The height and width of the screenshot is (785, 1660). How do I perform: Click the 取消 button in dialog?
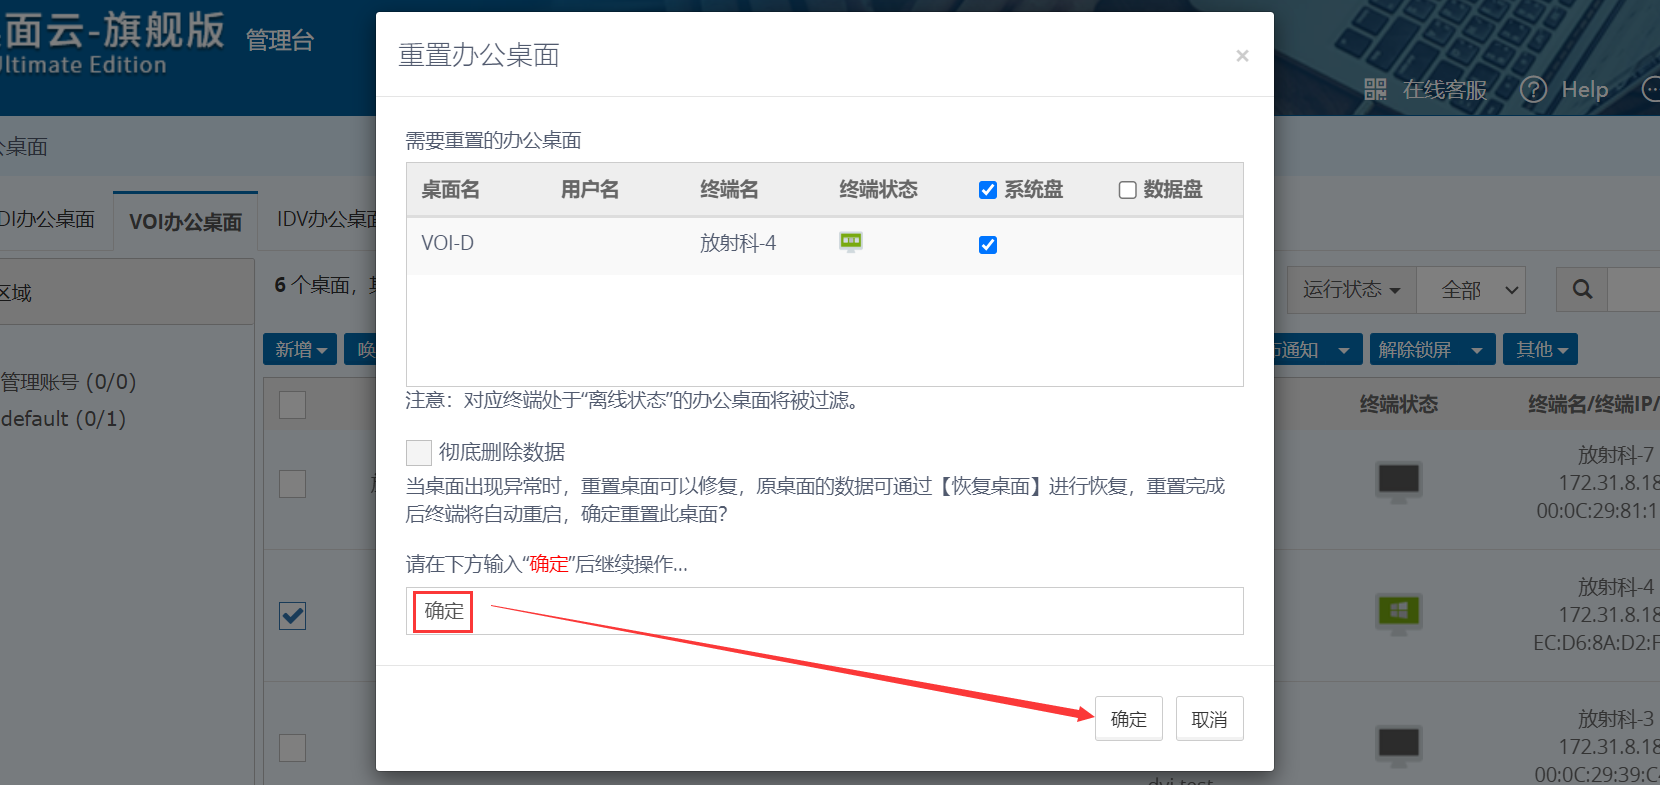point(1209,719)
